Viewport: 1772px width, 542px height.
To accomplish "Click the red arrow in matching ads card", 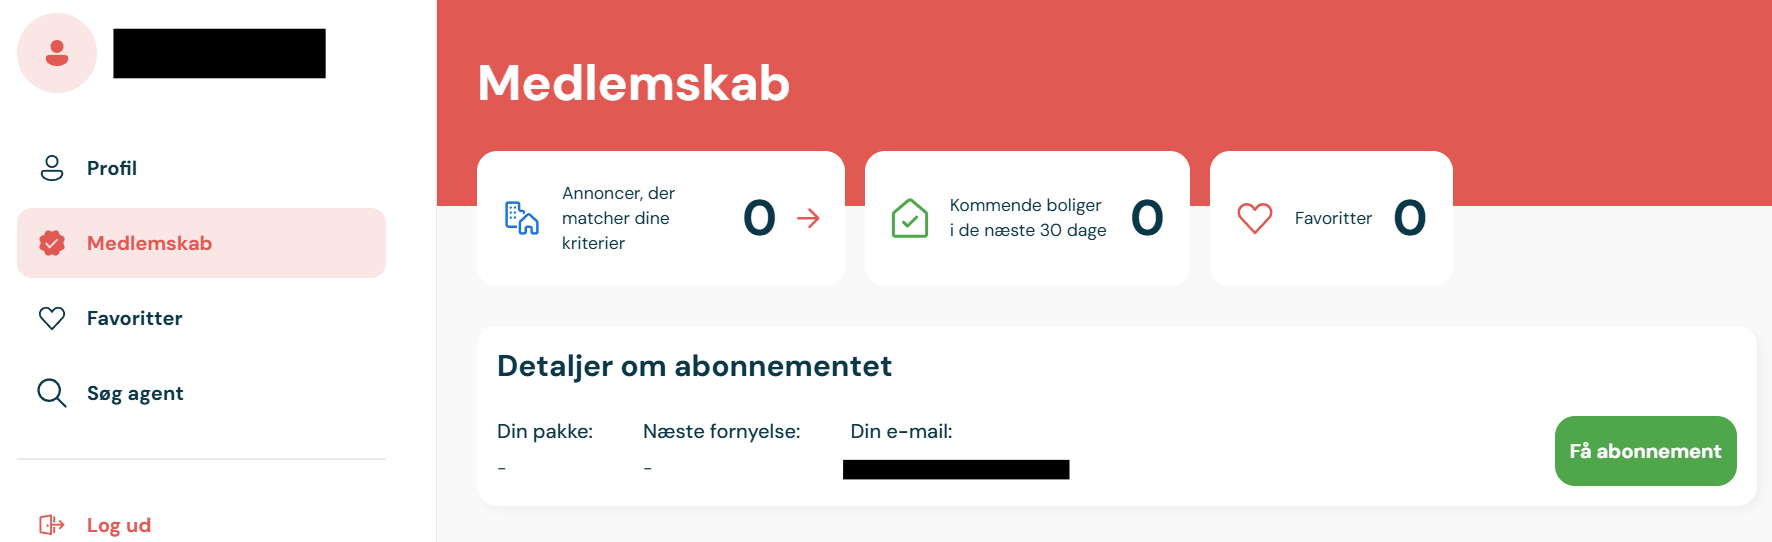I will [x=809, y=218].
